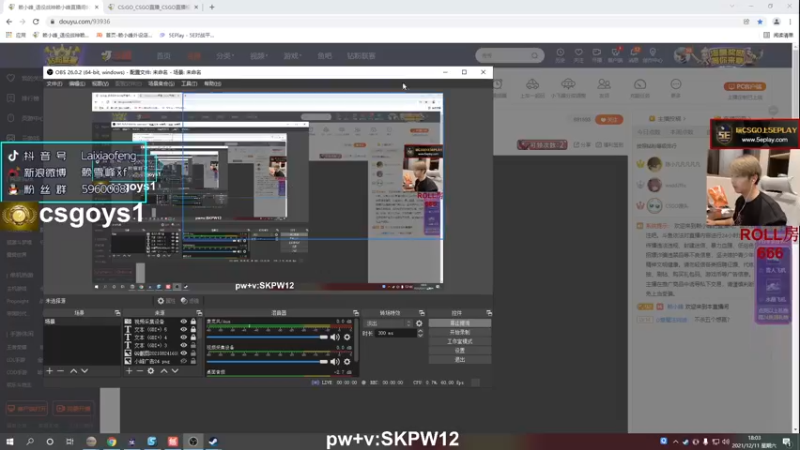Image resolution: width=800 pixels, height=450 pixels.
Task: Open the Tools menu in OBS
Action: [x=189, y=84]
